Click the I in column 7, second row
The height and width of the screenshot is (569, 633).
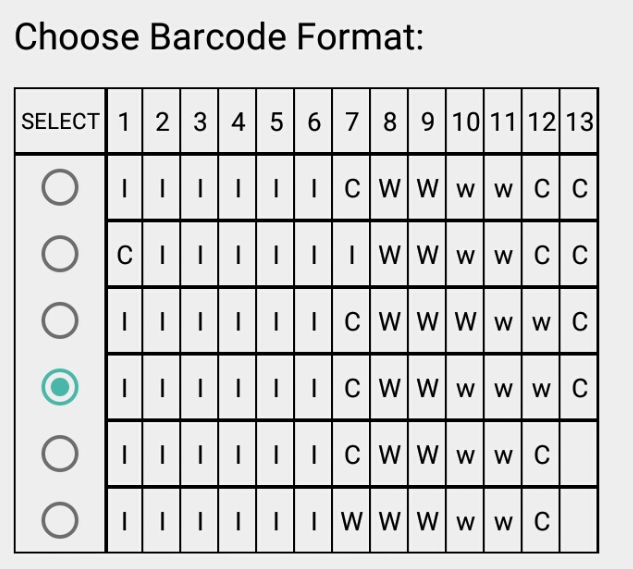(352, 255)
